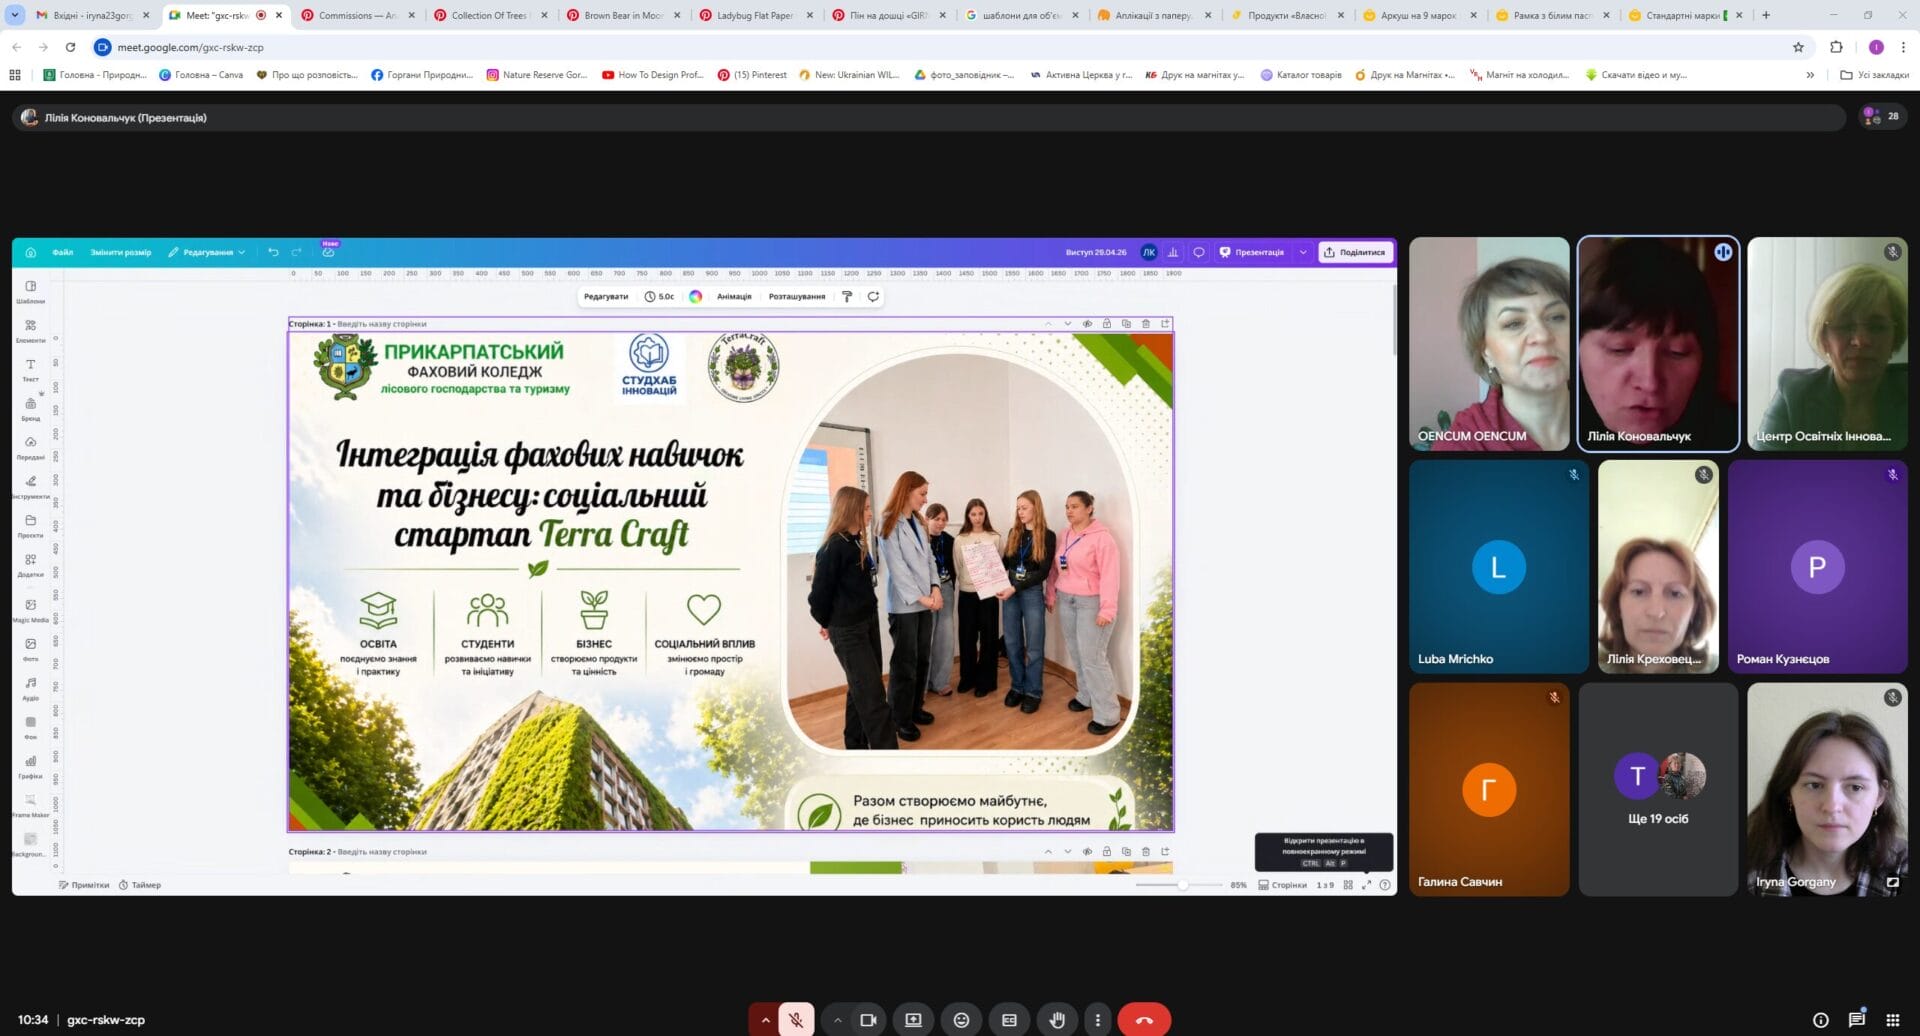Open the meeting details info icon
Image resolution: width=1920 pixels, height=1036 pixels.
(1820, 1019)
